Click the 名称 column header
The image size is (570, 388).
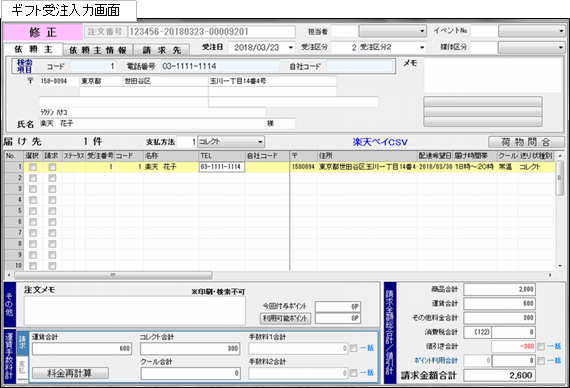point(171,156)
